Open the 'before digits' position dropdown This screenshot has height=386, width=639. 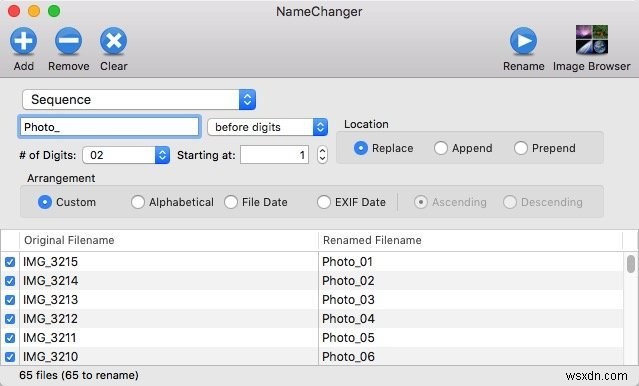point(267,127)
